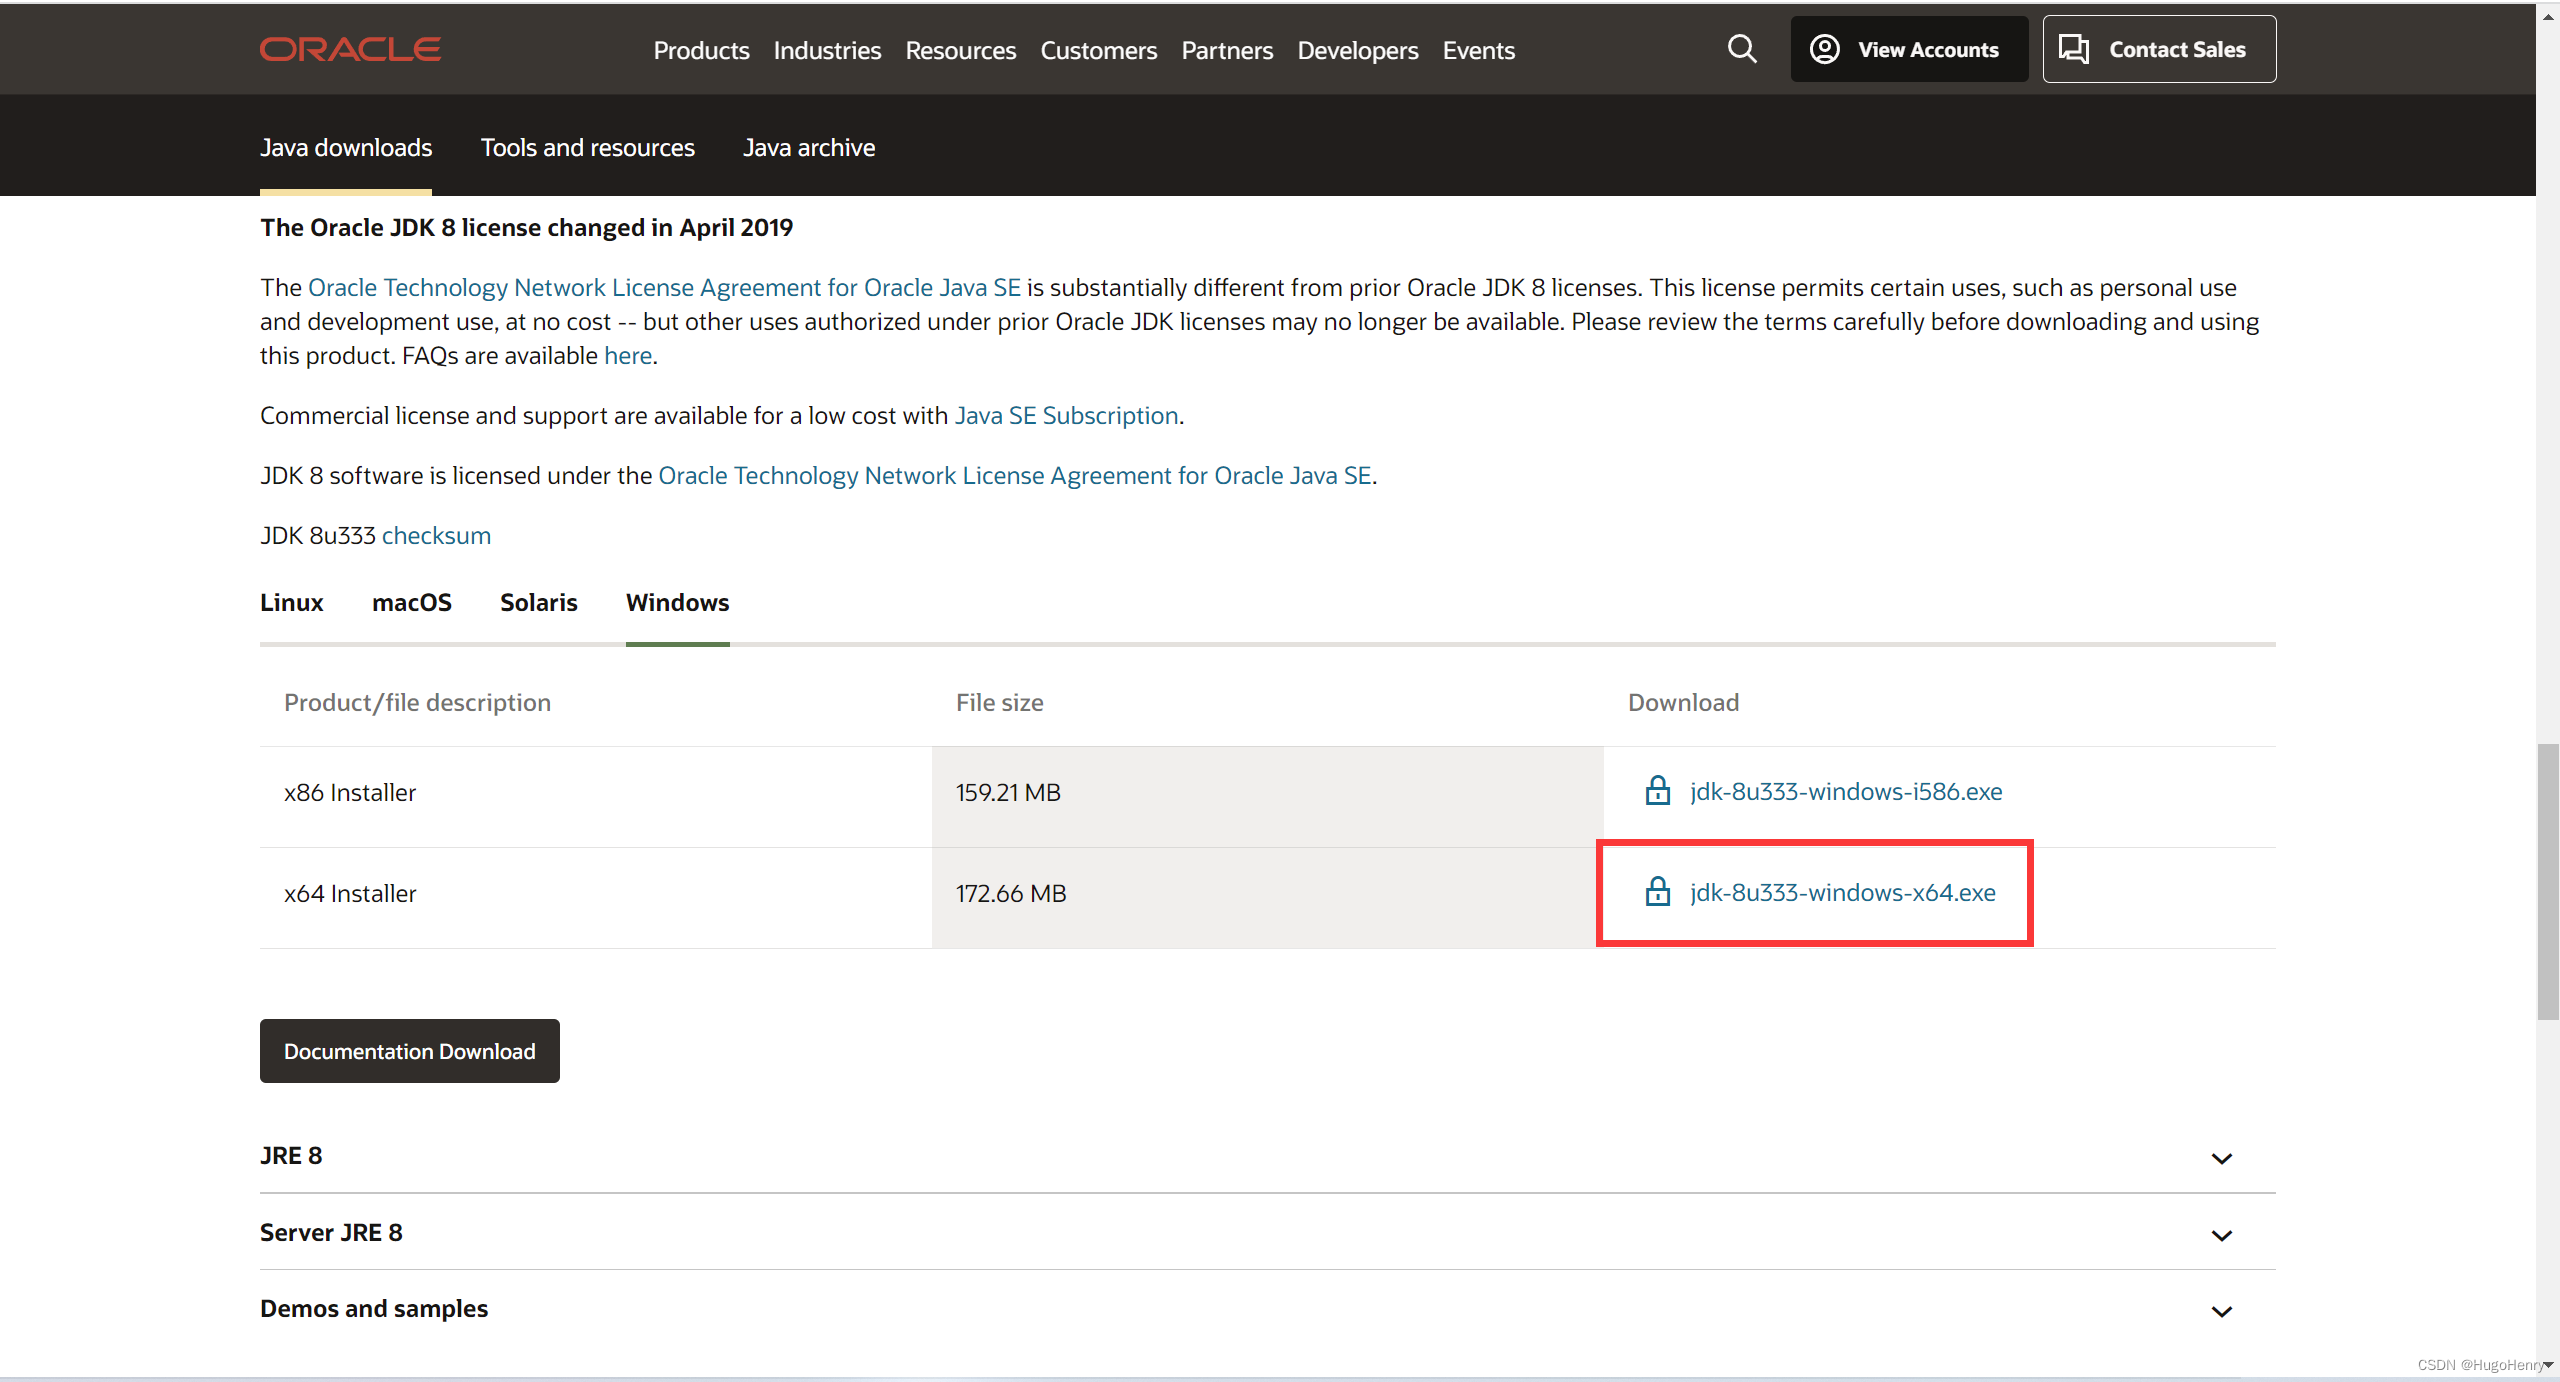
Task: Click the page vertical scrollbar thumb
Action: click(x=2547, y=880)
